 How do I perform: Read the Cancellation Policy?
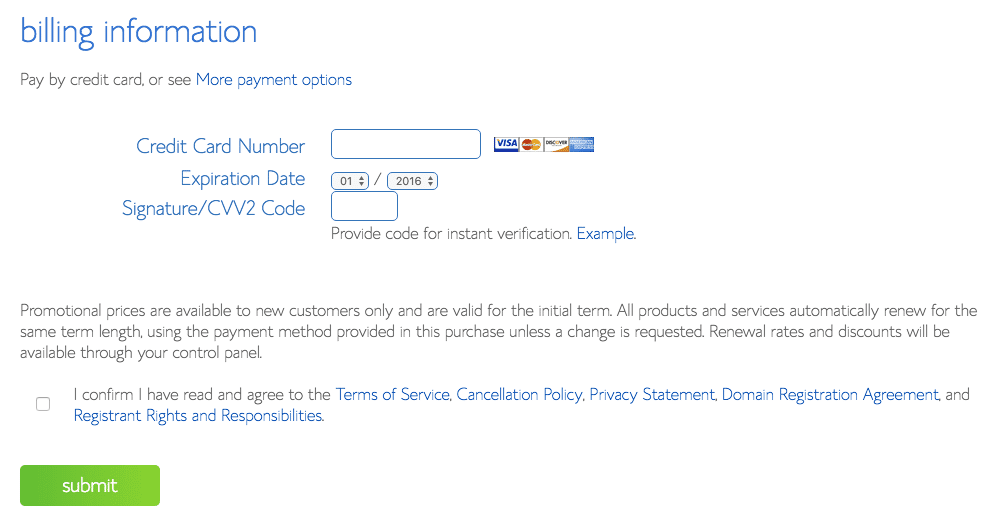pos(519,395)
